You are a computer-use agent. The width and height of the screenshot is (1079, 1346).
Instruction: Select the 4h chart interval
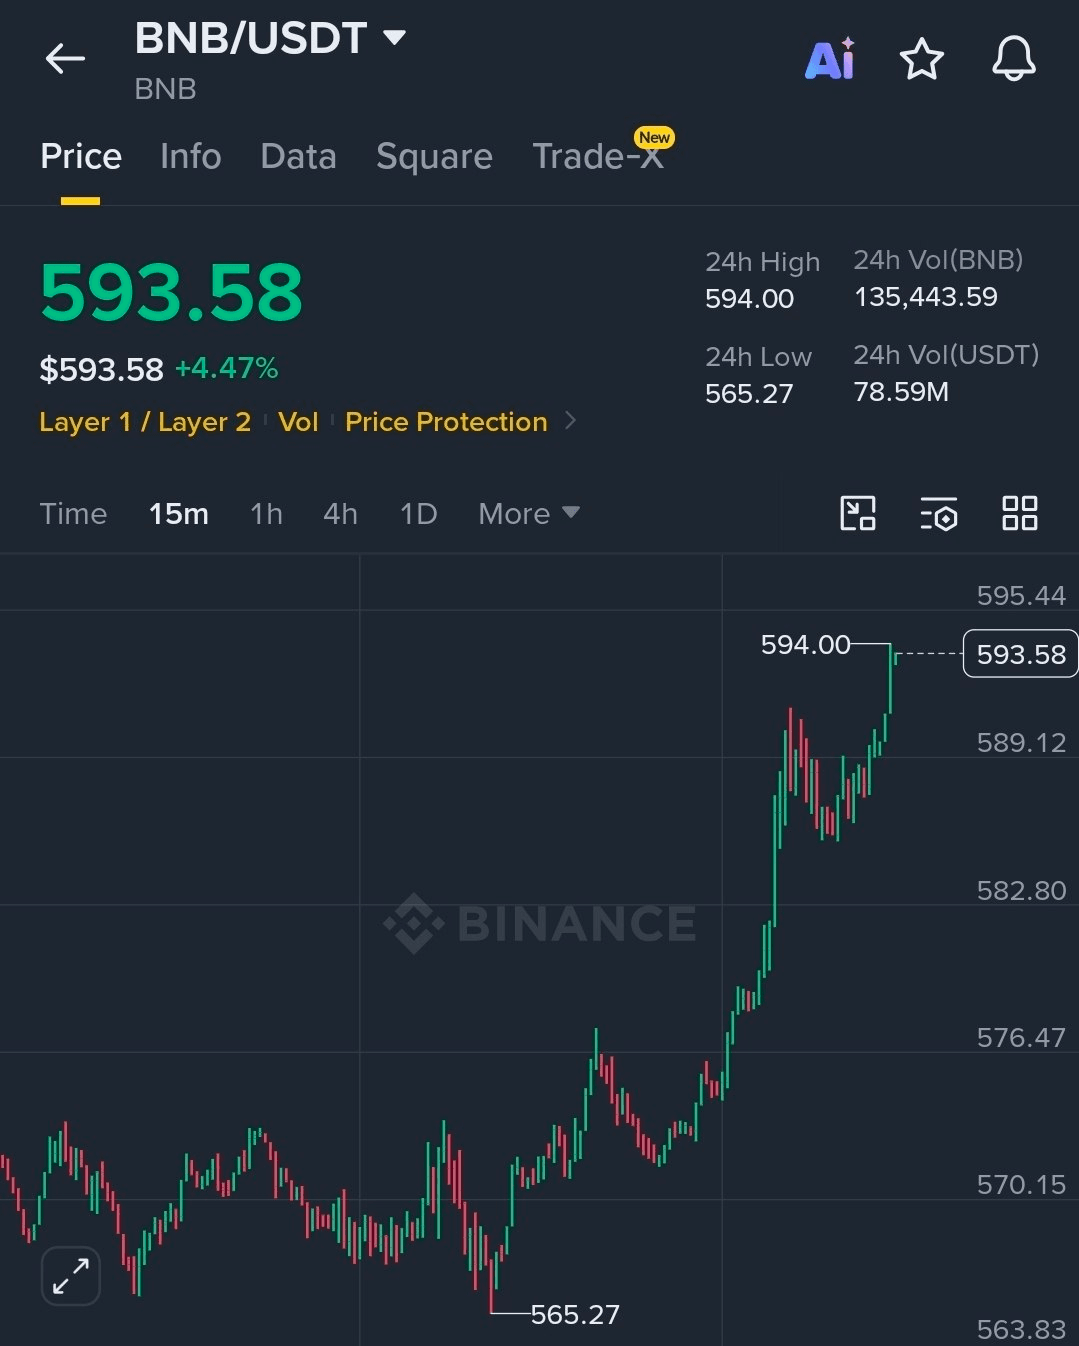click(340, 514)
